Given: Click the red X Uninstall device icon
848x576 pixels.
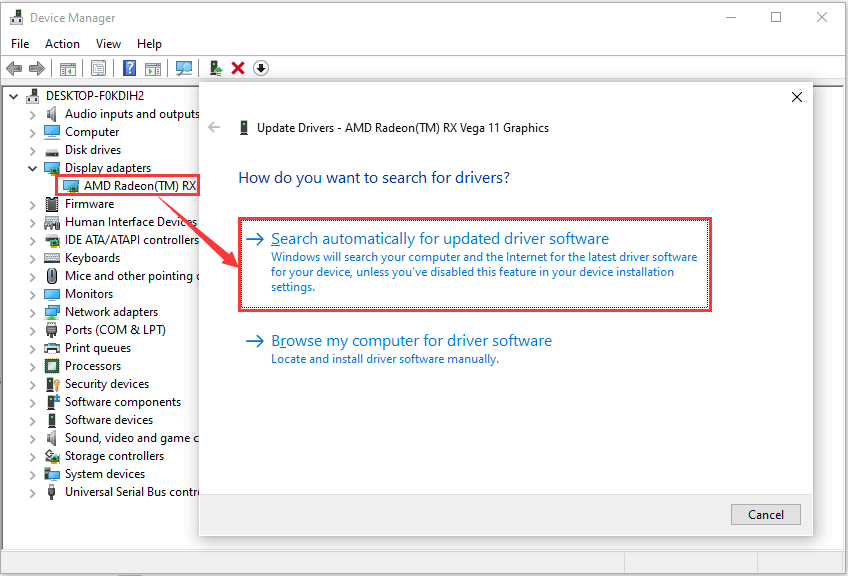Looking at the screenshot, I should (x=238, y=68).
